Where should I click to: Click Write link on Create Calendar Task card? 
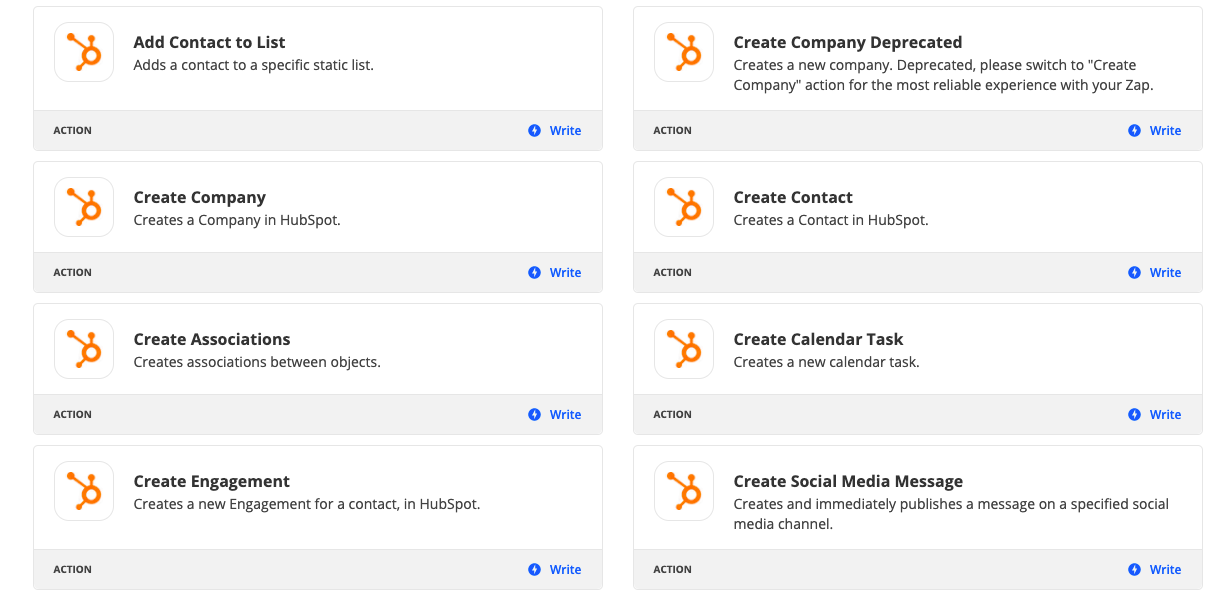pyautogui.click(x=1165, y=415)
